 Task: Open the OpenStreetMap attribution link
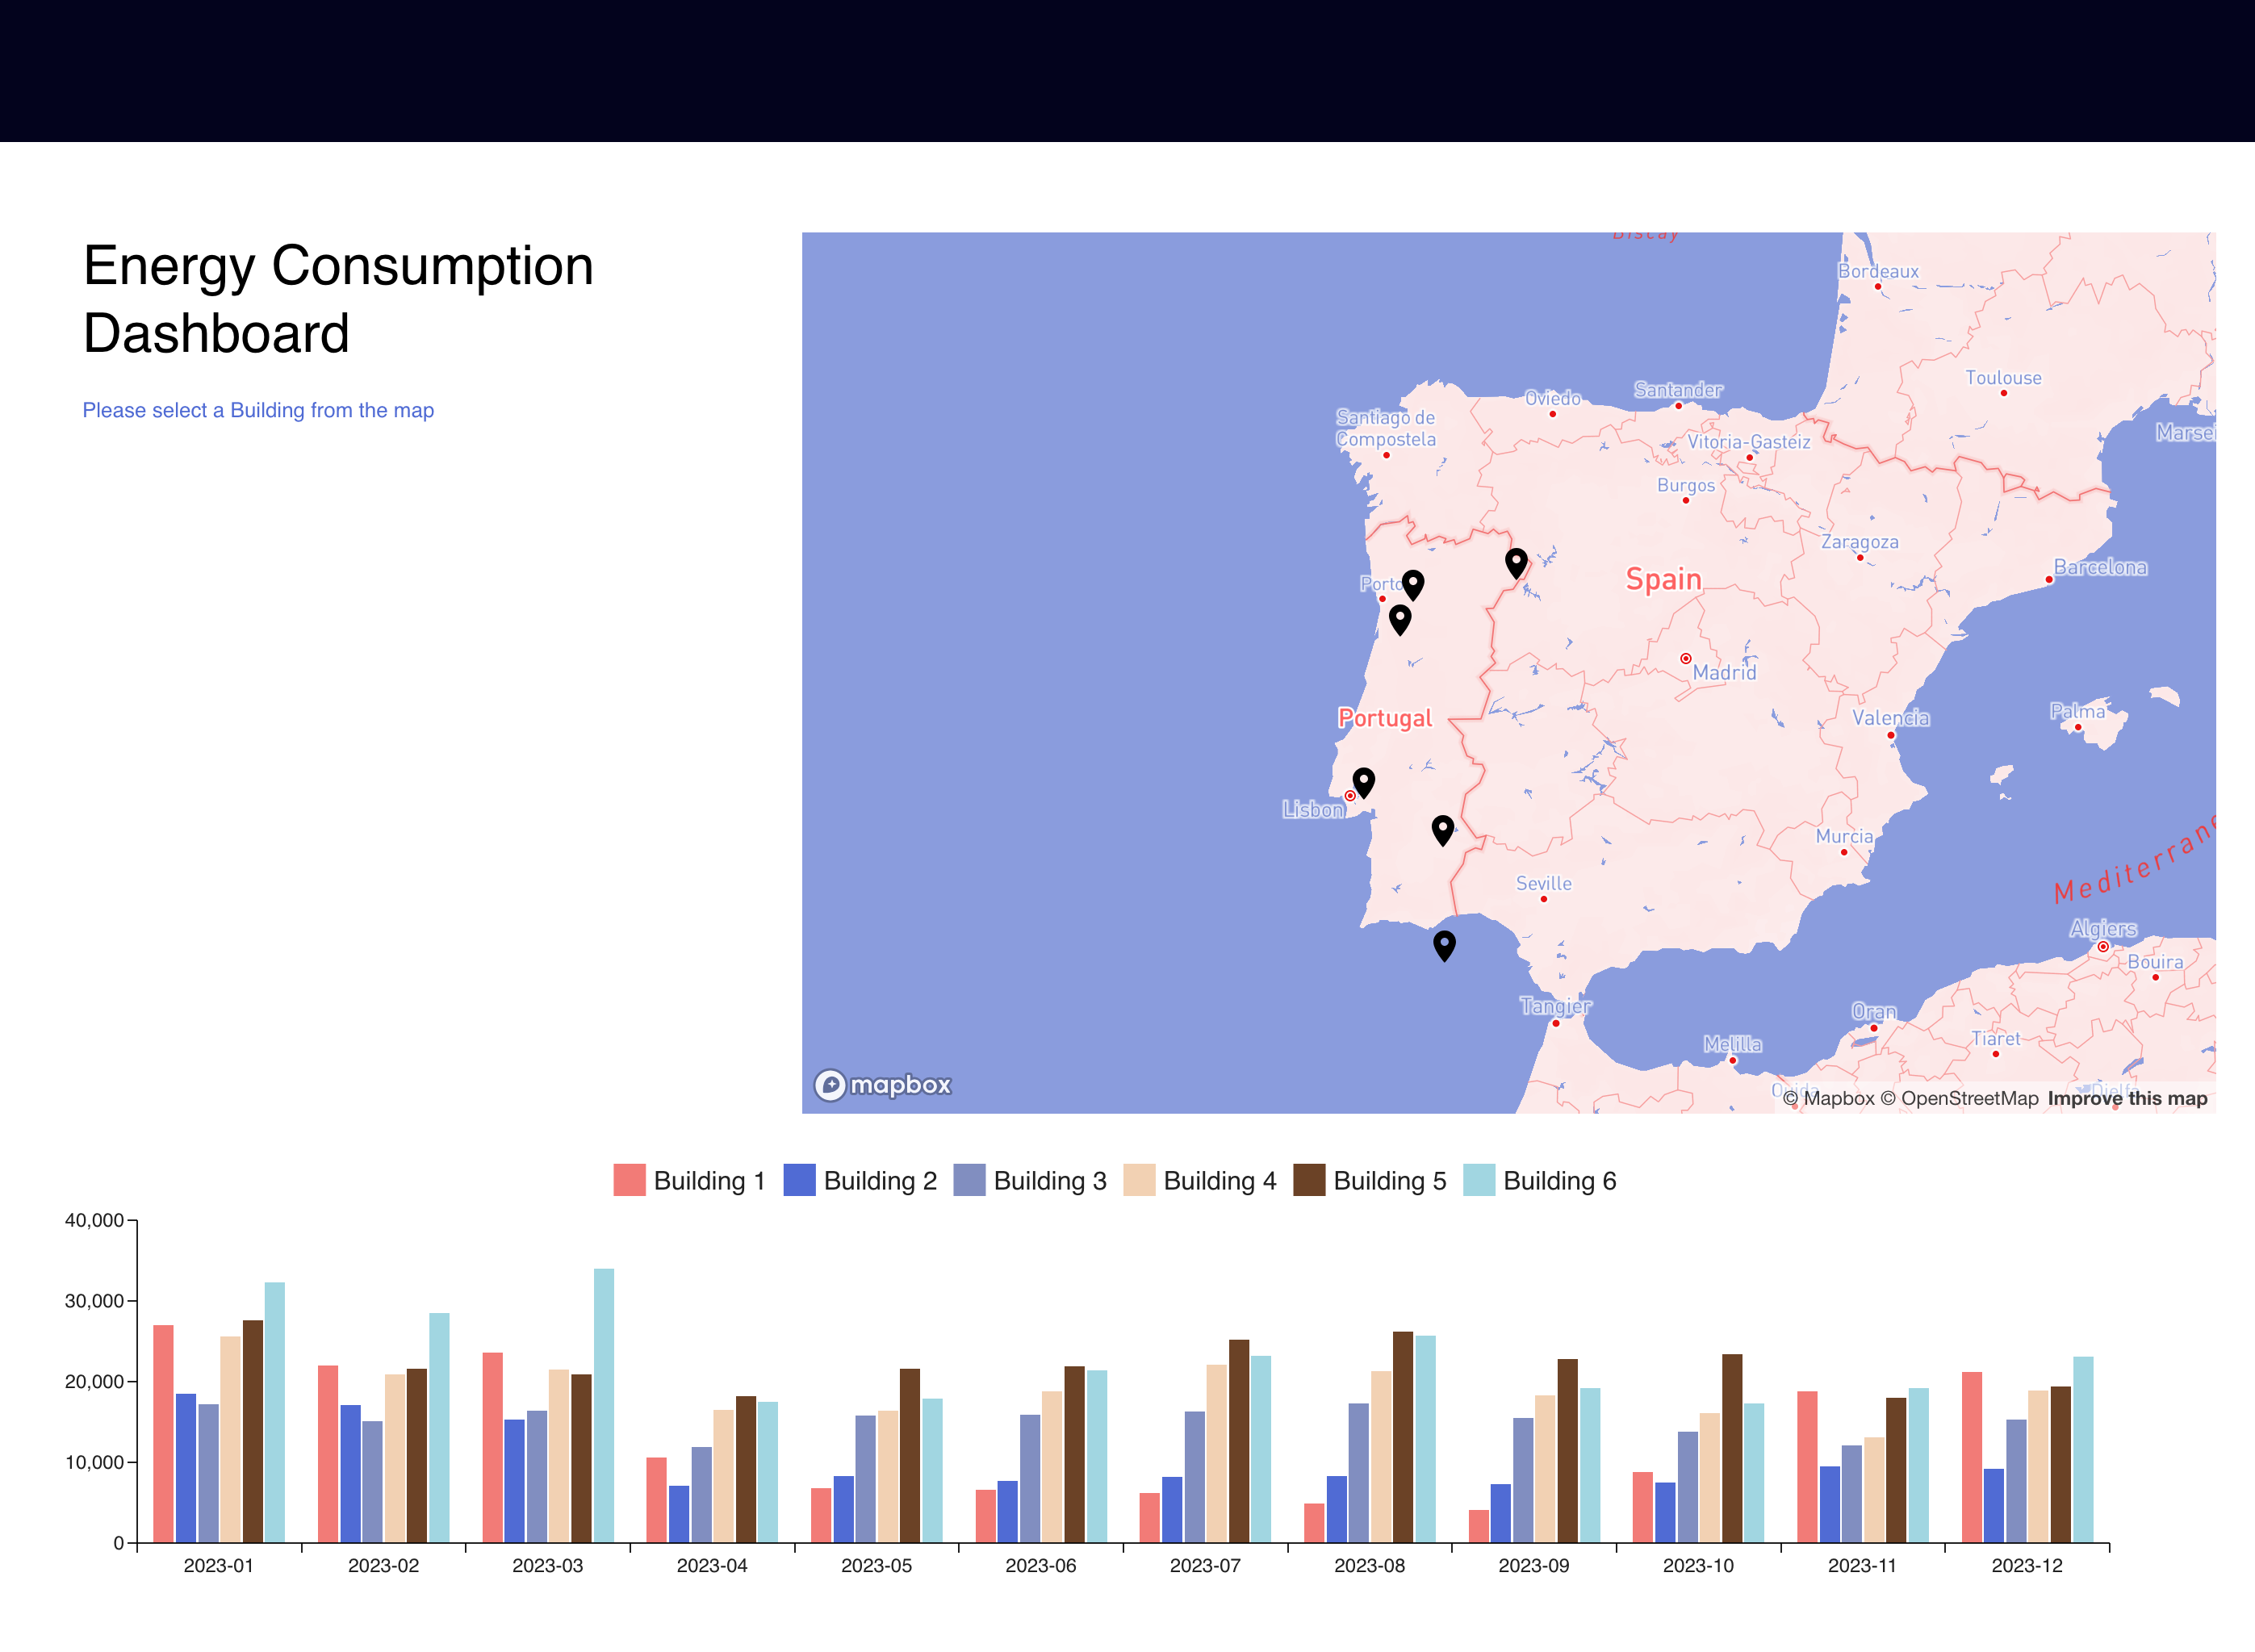pyautogui.click(x=1958, y=1098)
